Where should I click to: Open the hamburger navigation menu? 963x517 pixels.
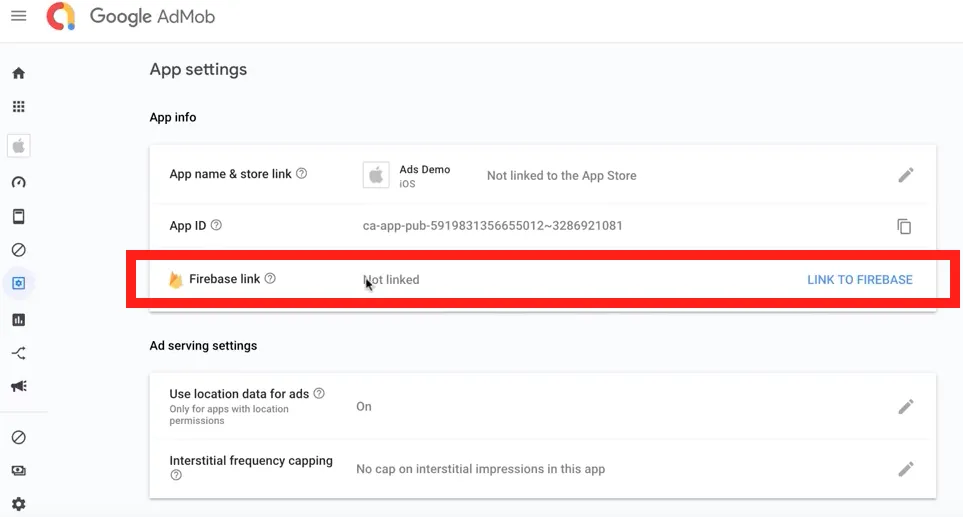click(18, 17)
